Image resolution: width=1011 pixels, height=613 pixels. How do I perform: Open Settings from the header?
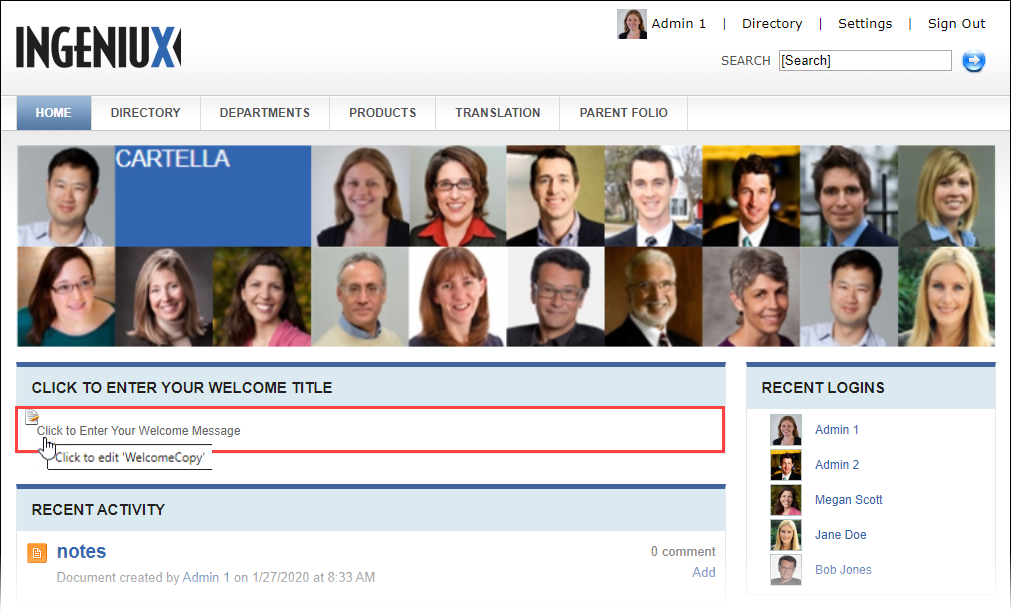pyautogui.click(x=865, y=24)
